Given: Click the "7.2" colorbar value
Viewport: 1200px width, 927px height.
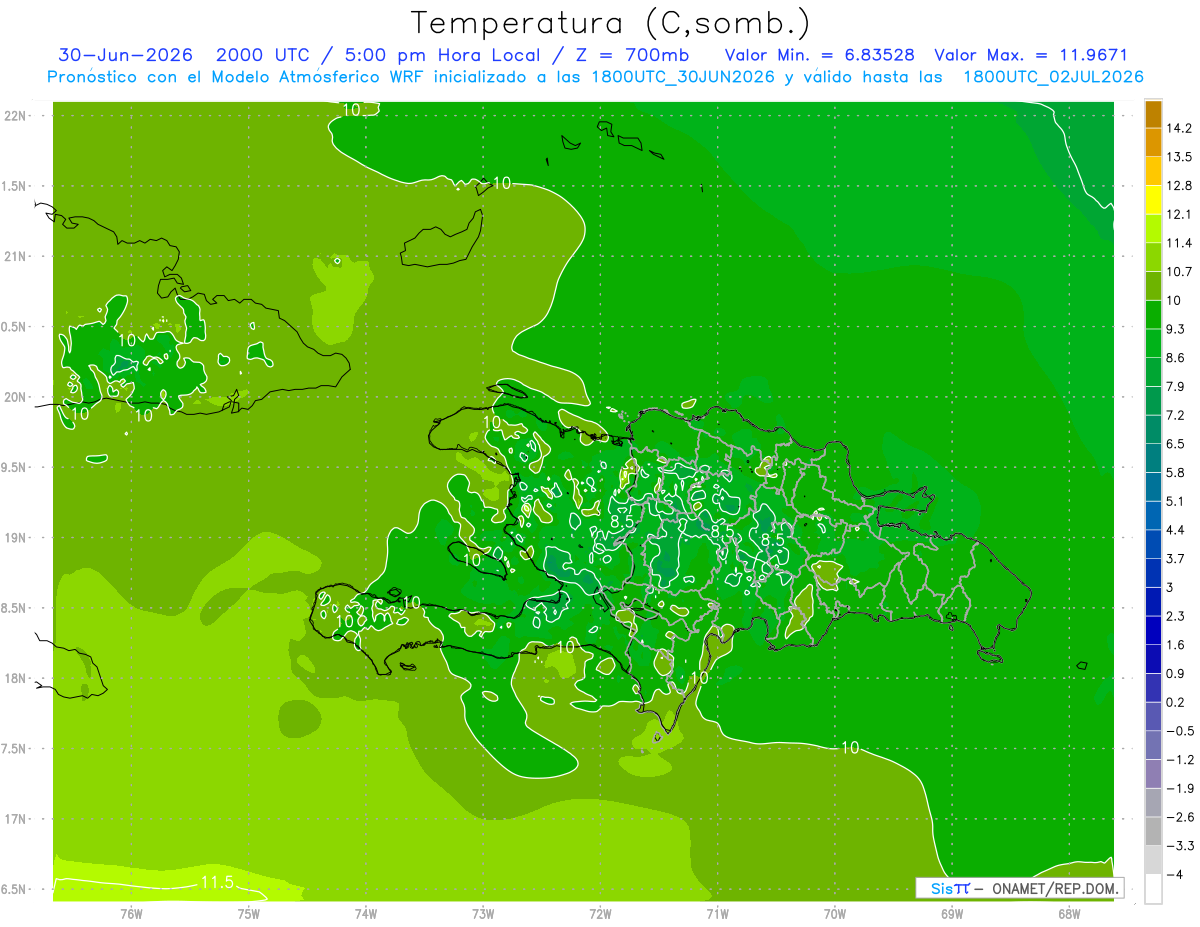Looking at the screenshot, I should [x=1177, y=415].
